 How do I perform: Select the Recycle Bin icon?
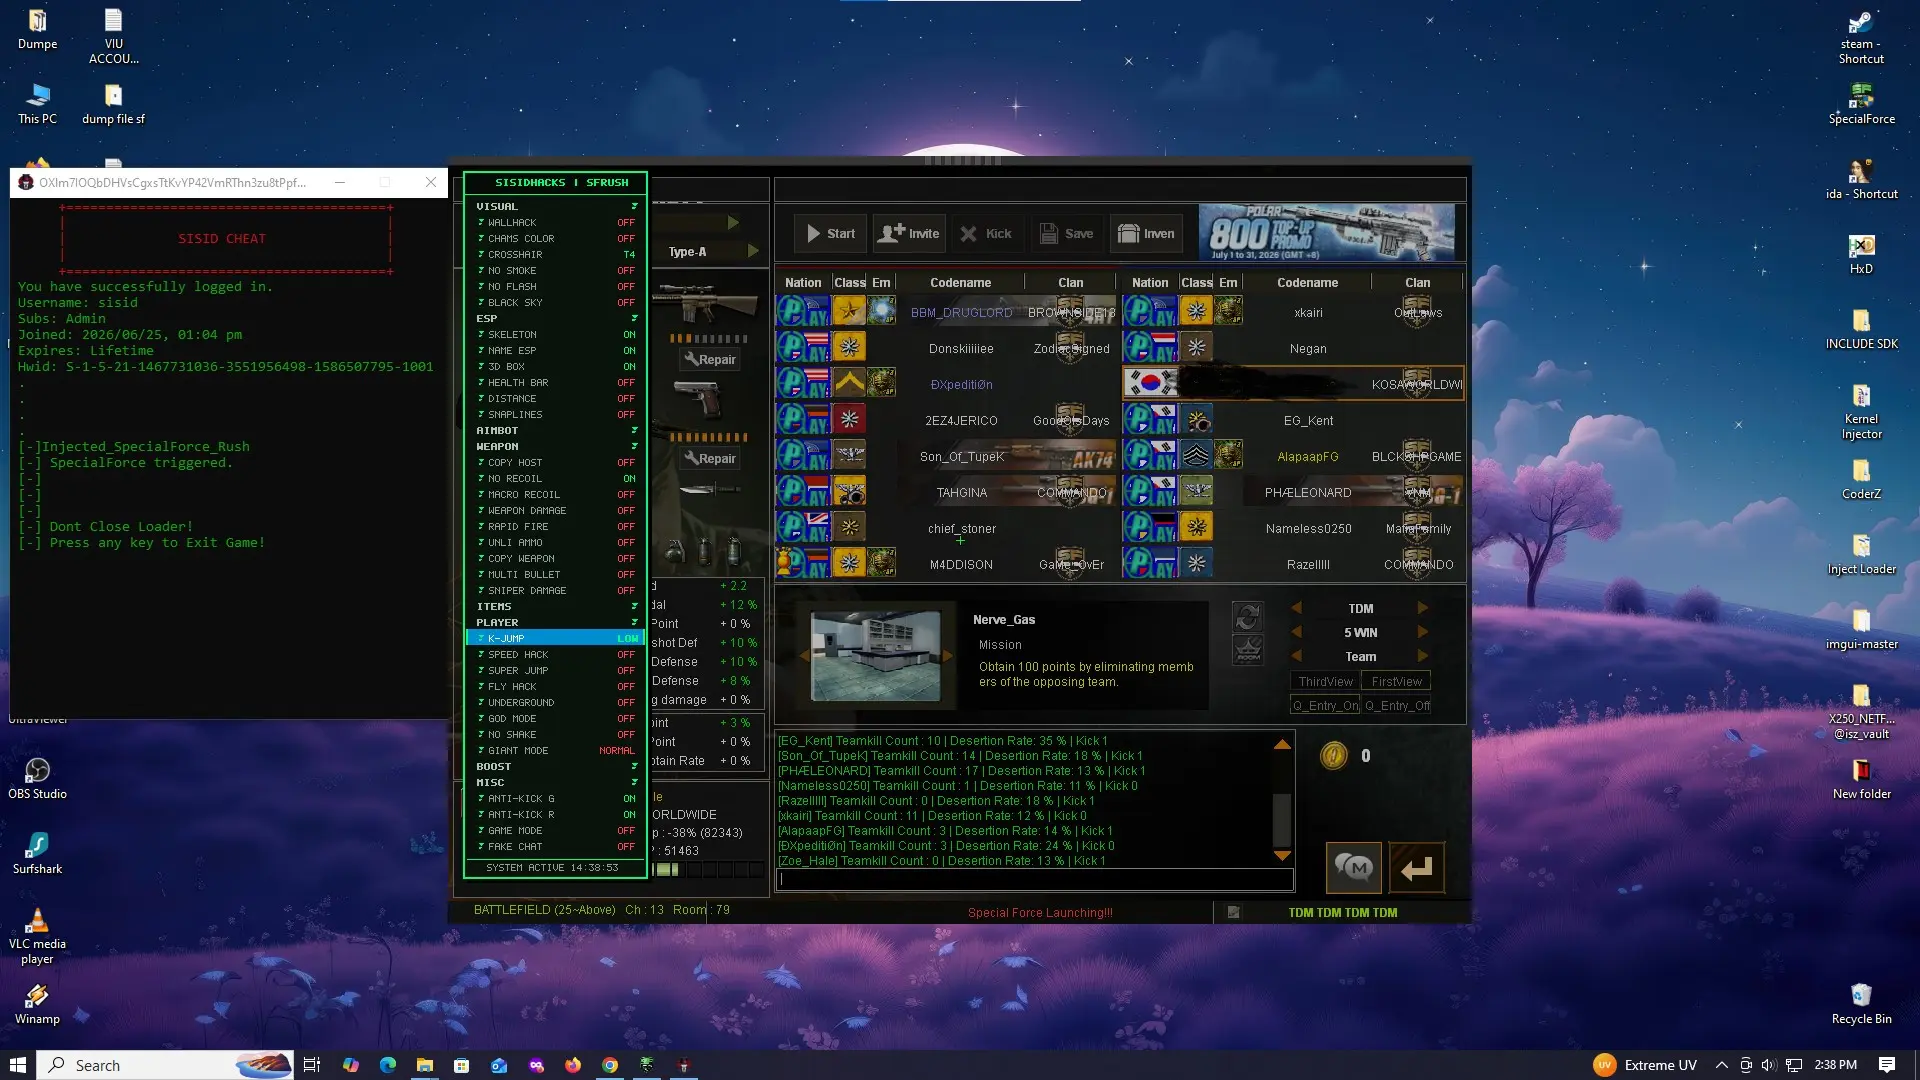1861,1004
